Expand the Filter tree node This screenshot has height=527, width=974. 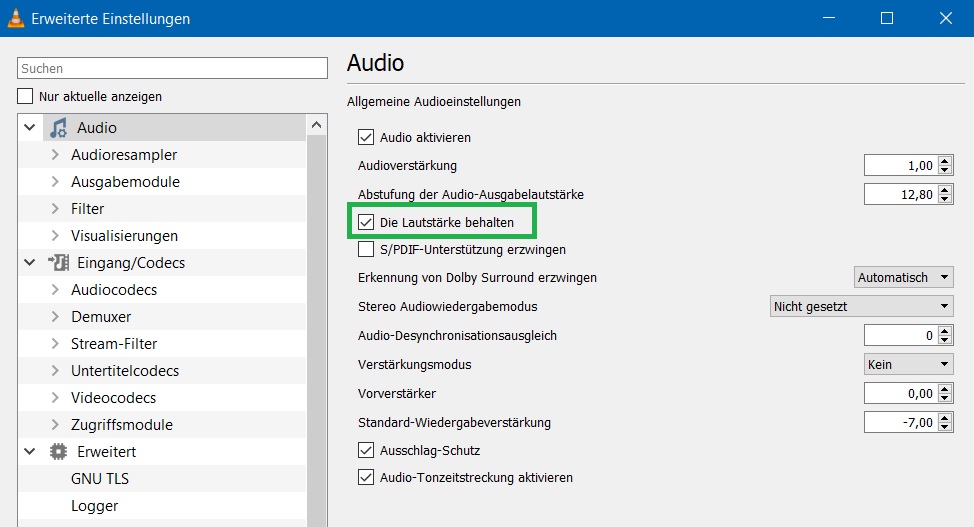(55, 209)
